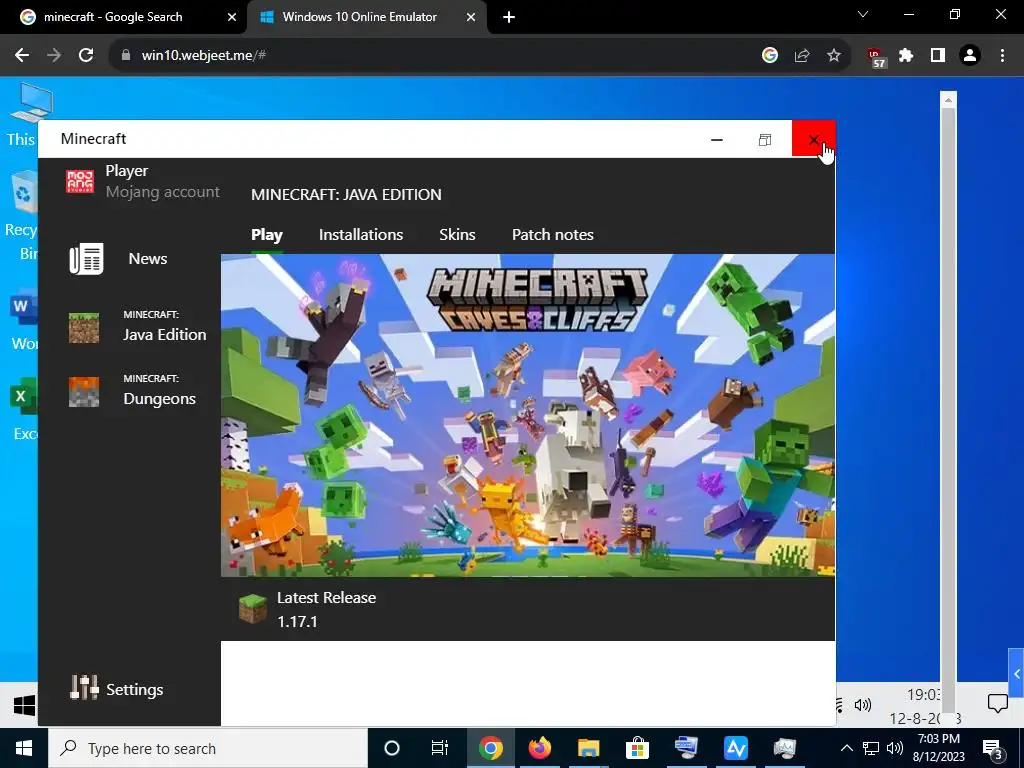Minimize the Minecraft launcher window
Viewport: 1024px width, 768px height.
716,139
